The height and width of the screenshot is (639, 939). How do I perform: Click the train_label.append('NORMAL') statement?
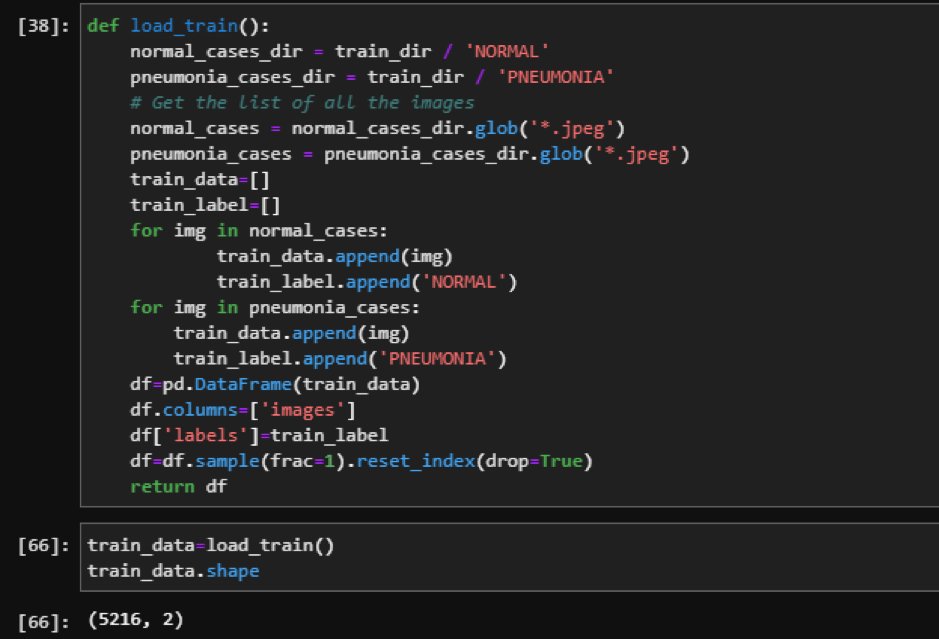point(366,282)
